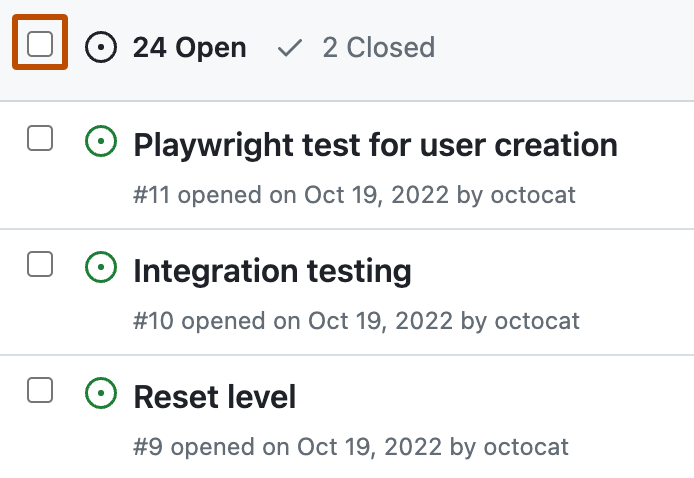The width and height of the screenshot is (694, 478).
Task: Open the Playwright test for user creation issue
Action: (x=375, y=145)
